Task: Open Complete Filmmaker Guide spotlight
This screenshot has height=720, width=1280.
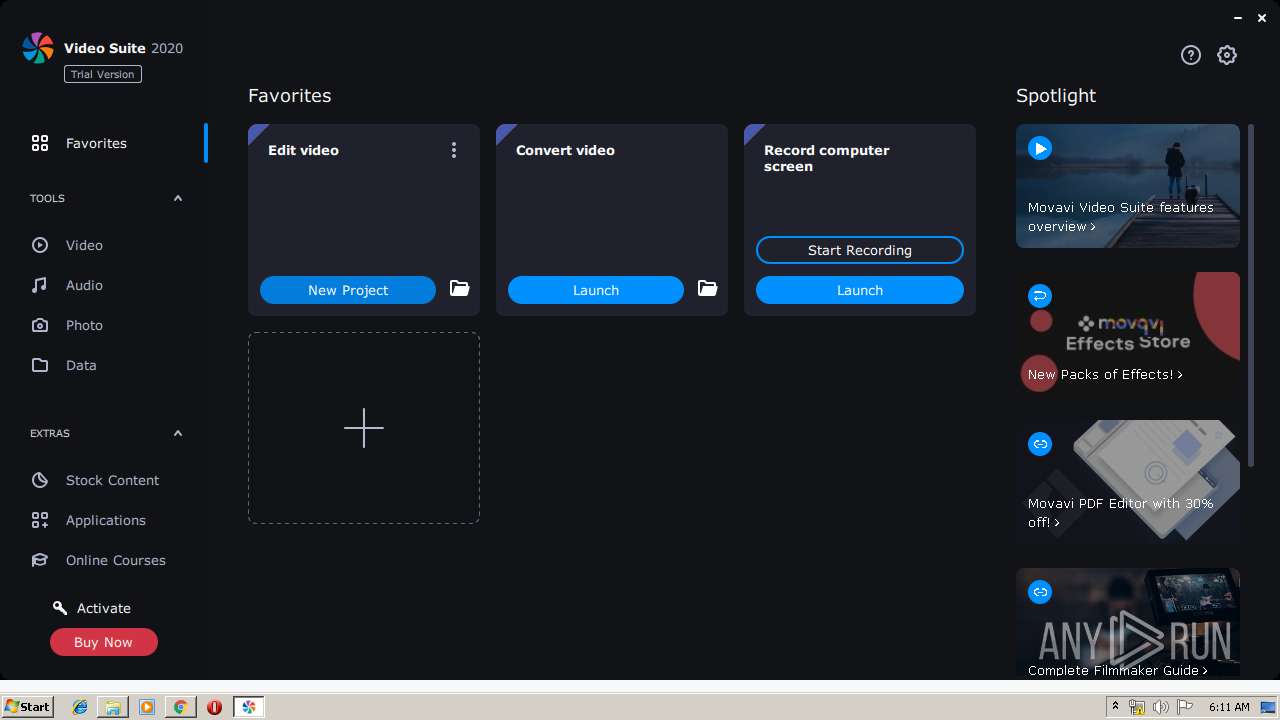Action: coord(1128,624)
